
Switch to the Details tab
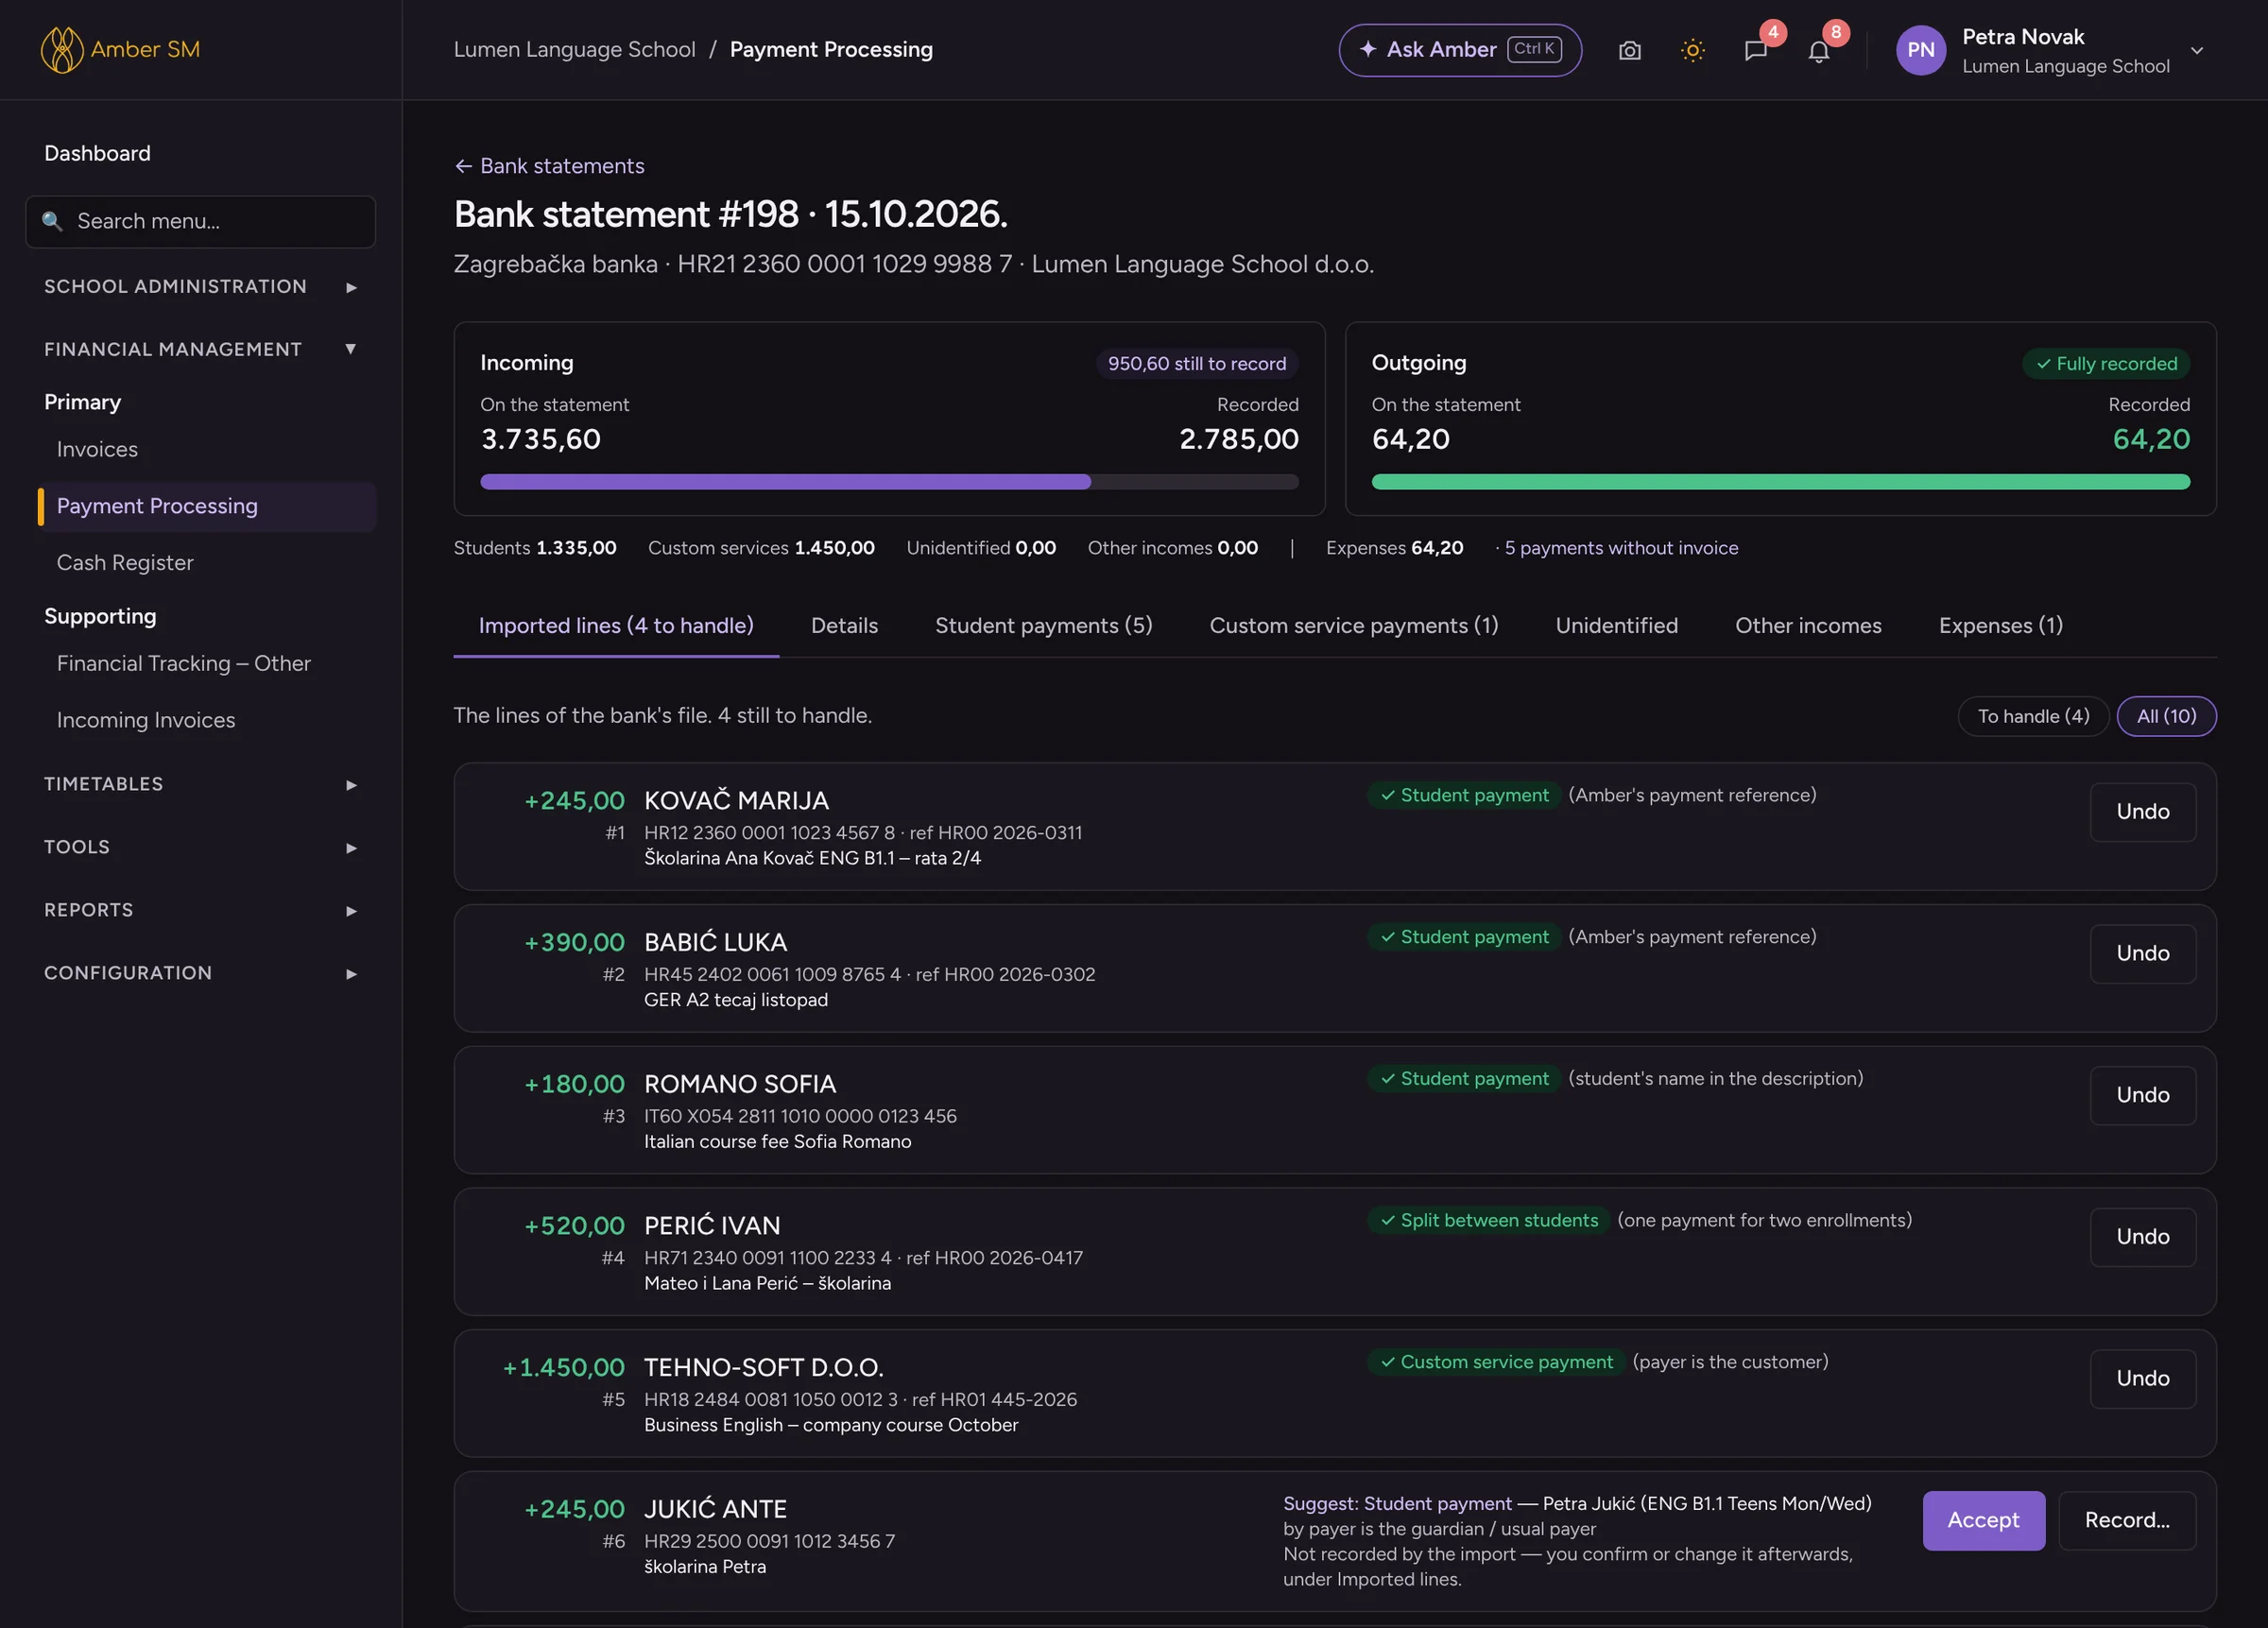tap(844, 625)
